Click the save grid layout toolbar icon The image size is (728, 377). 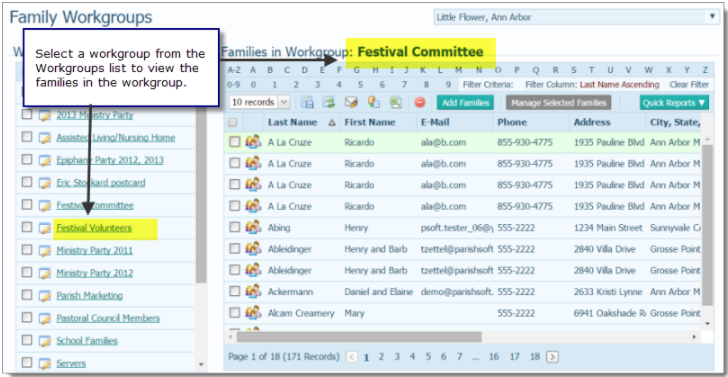point(307,103)
